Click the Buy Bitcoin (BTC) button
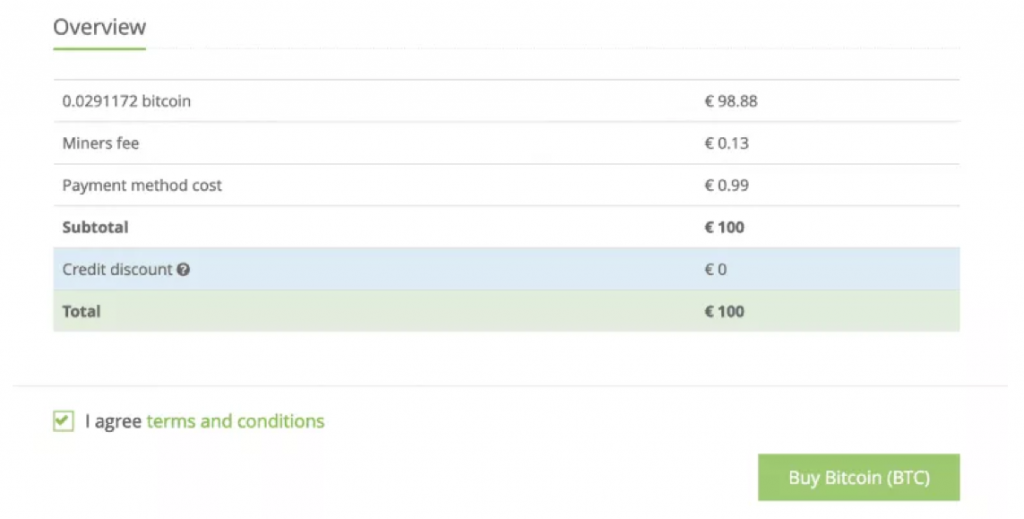Screen dimensions: 1024x519 click(859, 477)
